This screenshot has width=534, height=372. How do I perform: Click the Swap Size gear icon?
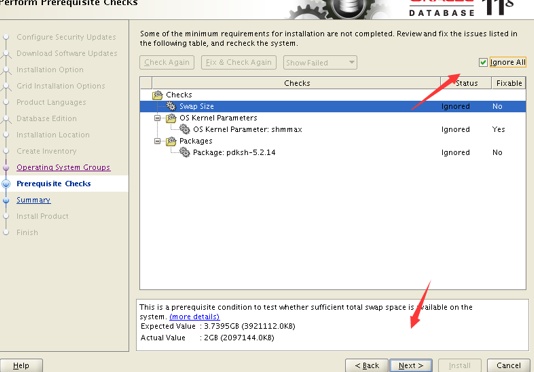point(171,106)
